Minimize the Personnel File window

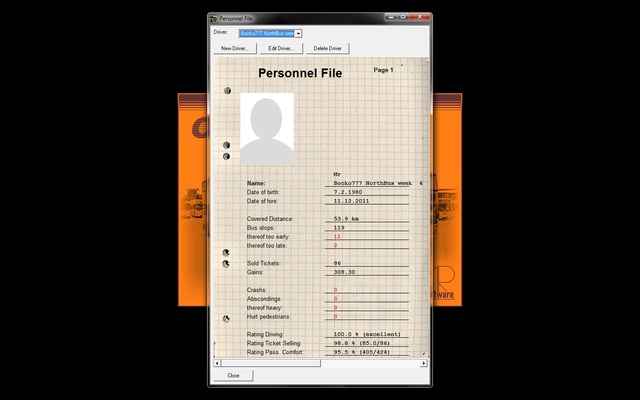point(388,18)
